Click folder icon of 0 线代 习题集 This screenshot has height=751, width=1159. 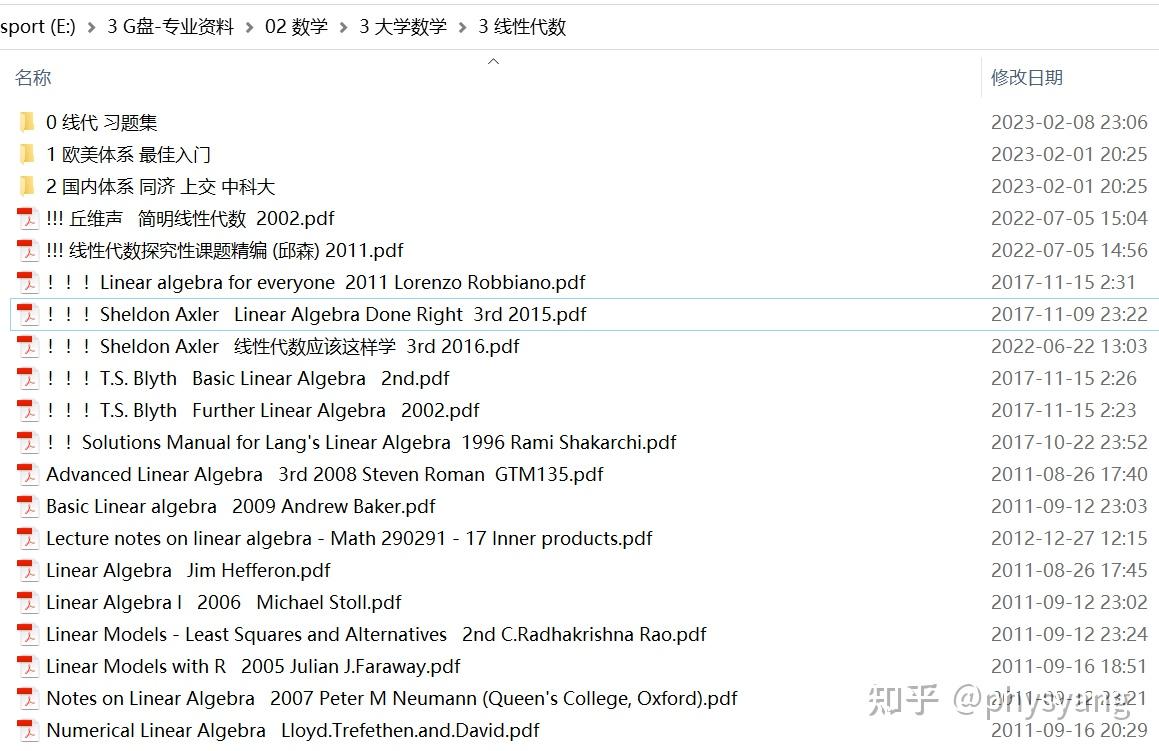pos(27,122)
